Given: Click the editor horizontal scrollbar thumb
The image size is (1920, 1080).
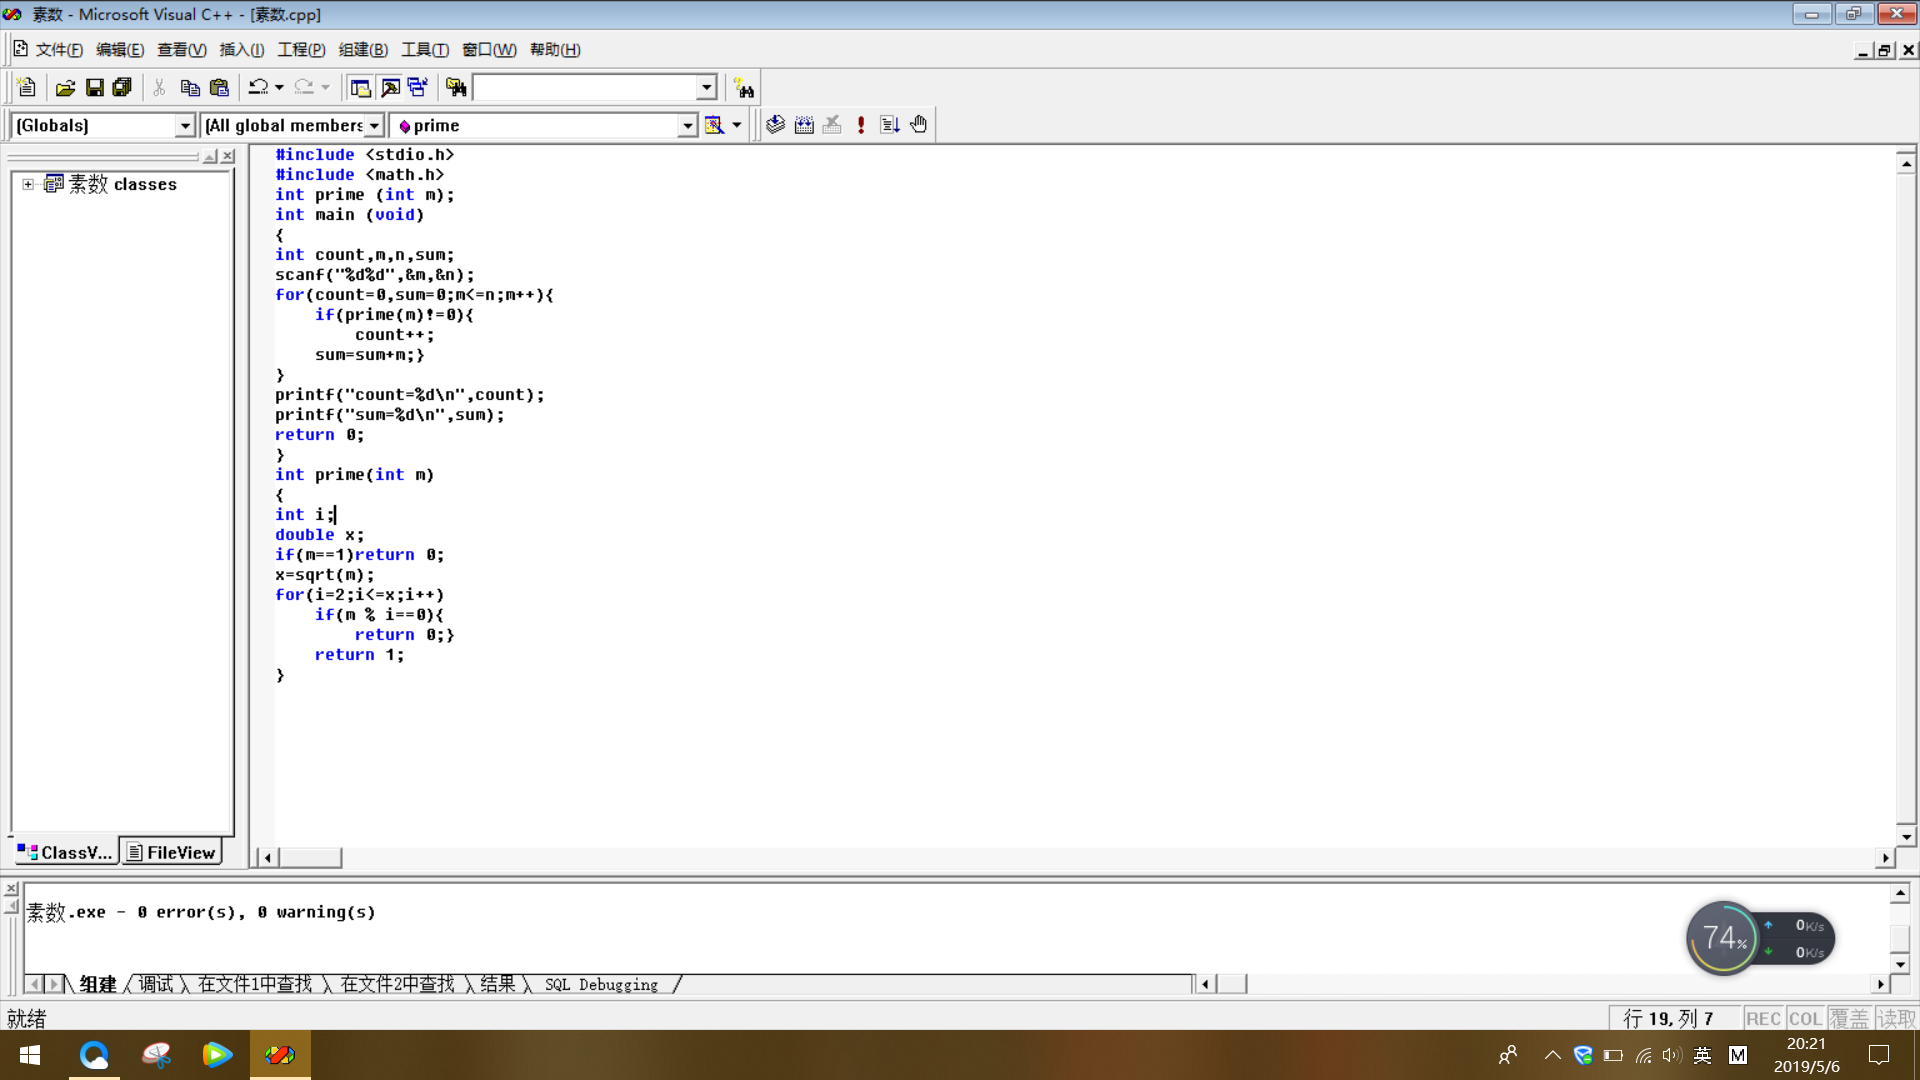Looking at the screenshot, I should [x=310, y=858].
